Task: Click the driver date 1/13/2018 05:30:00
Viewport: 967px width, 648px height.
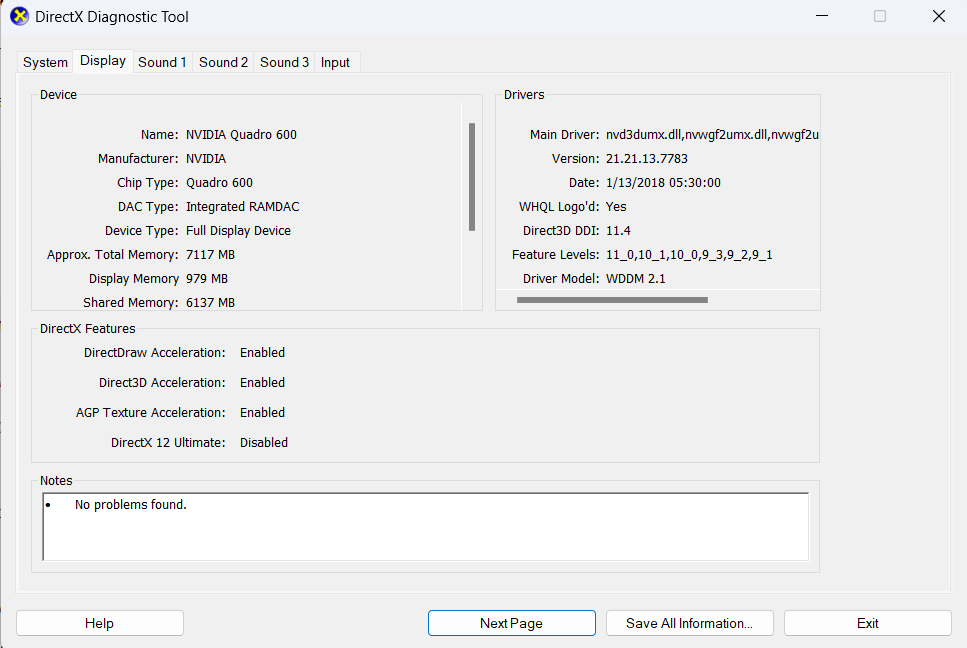Action: tap(663, 183)
